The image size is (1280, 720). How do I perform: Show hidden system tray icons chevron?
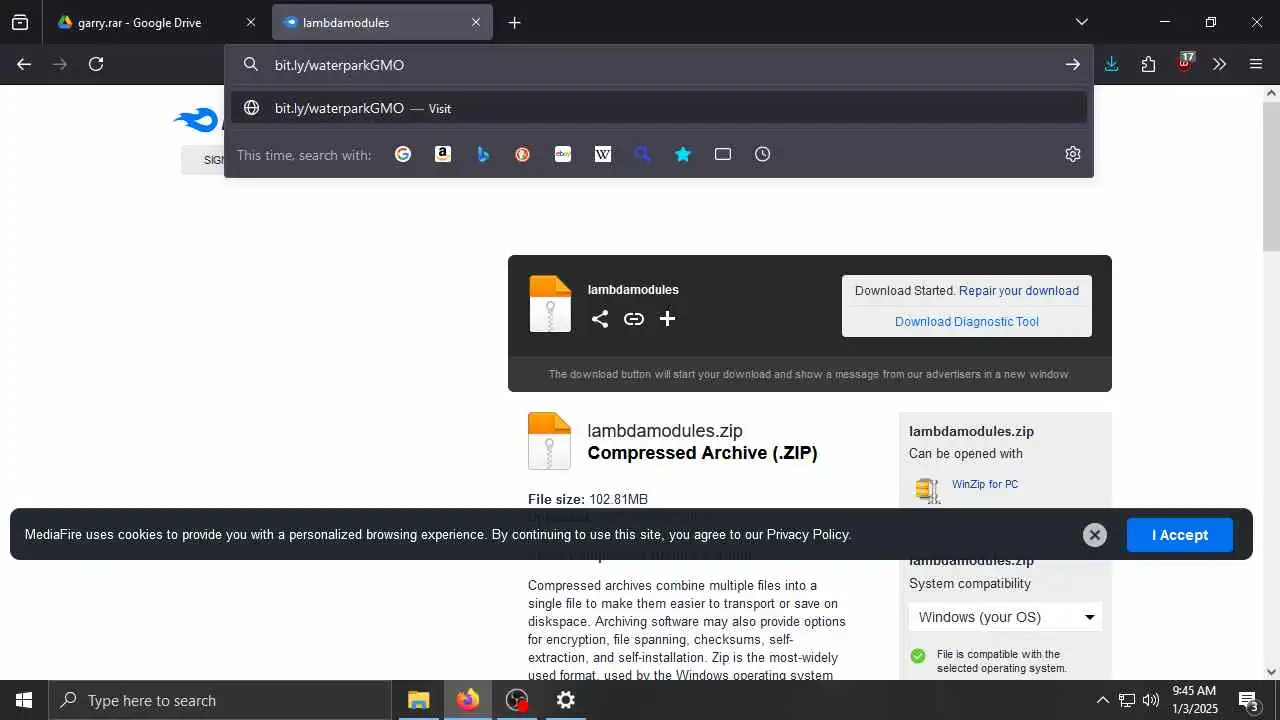pos(1102,700)
